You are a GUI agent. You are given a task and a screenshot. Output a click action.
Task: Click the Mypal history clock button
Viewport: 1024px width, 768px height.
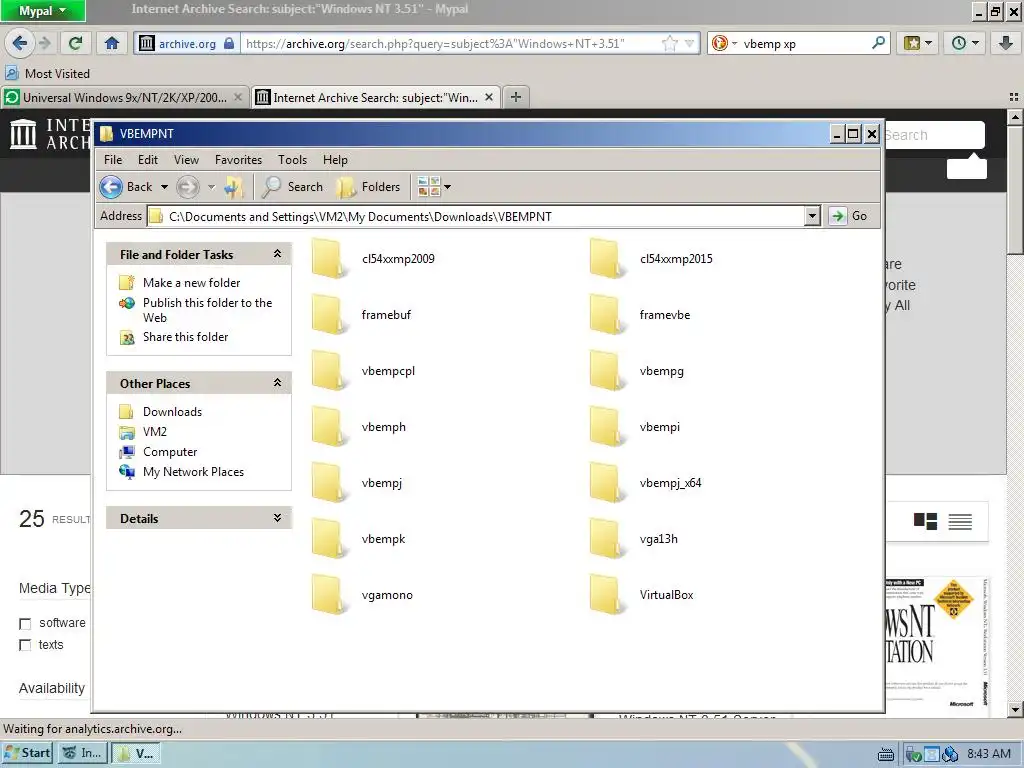click(x=965, y=44)
